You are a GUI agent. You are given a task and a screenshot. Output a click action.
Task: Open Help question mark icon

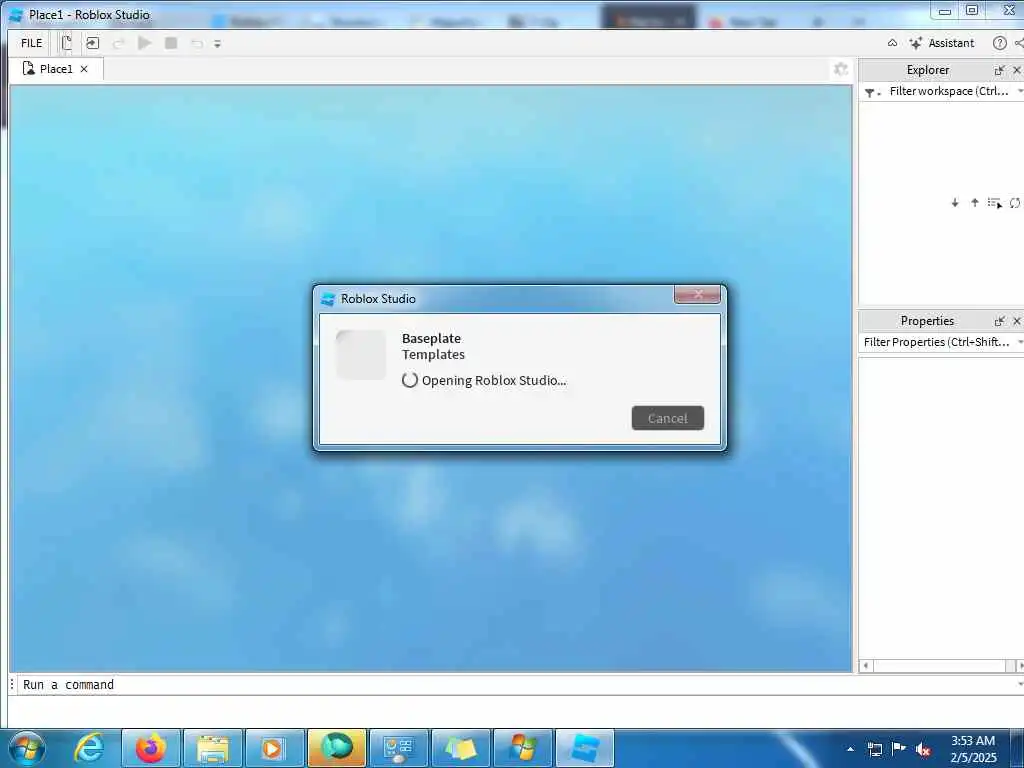(999, 43)
